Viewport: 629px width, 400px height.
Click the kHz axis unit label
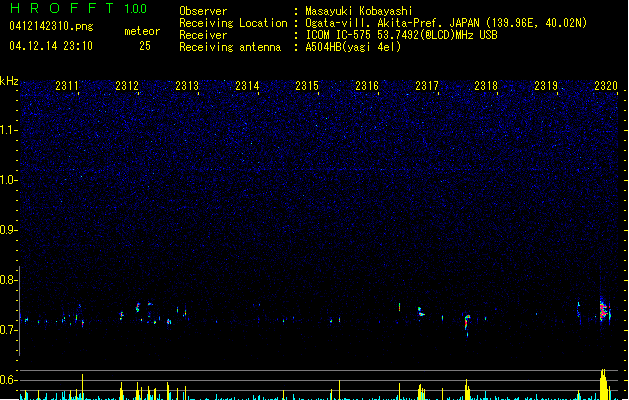[x=9, y=81]
